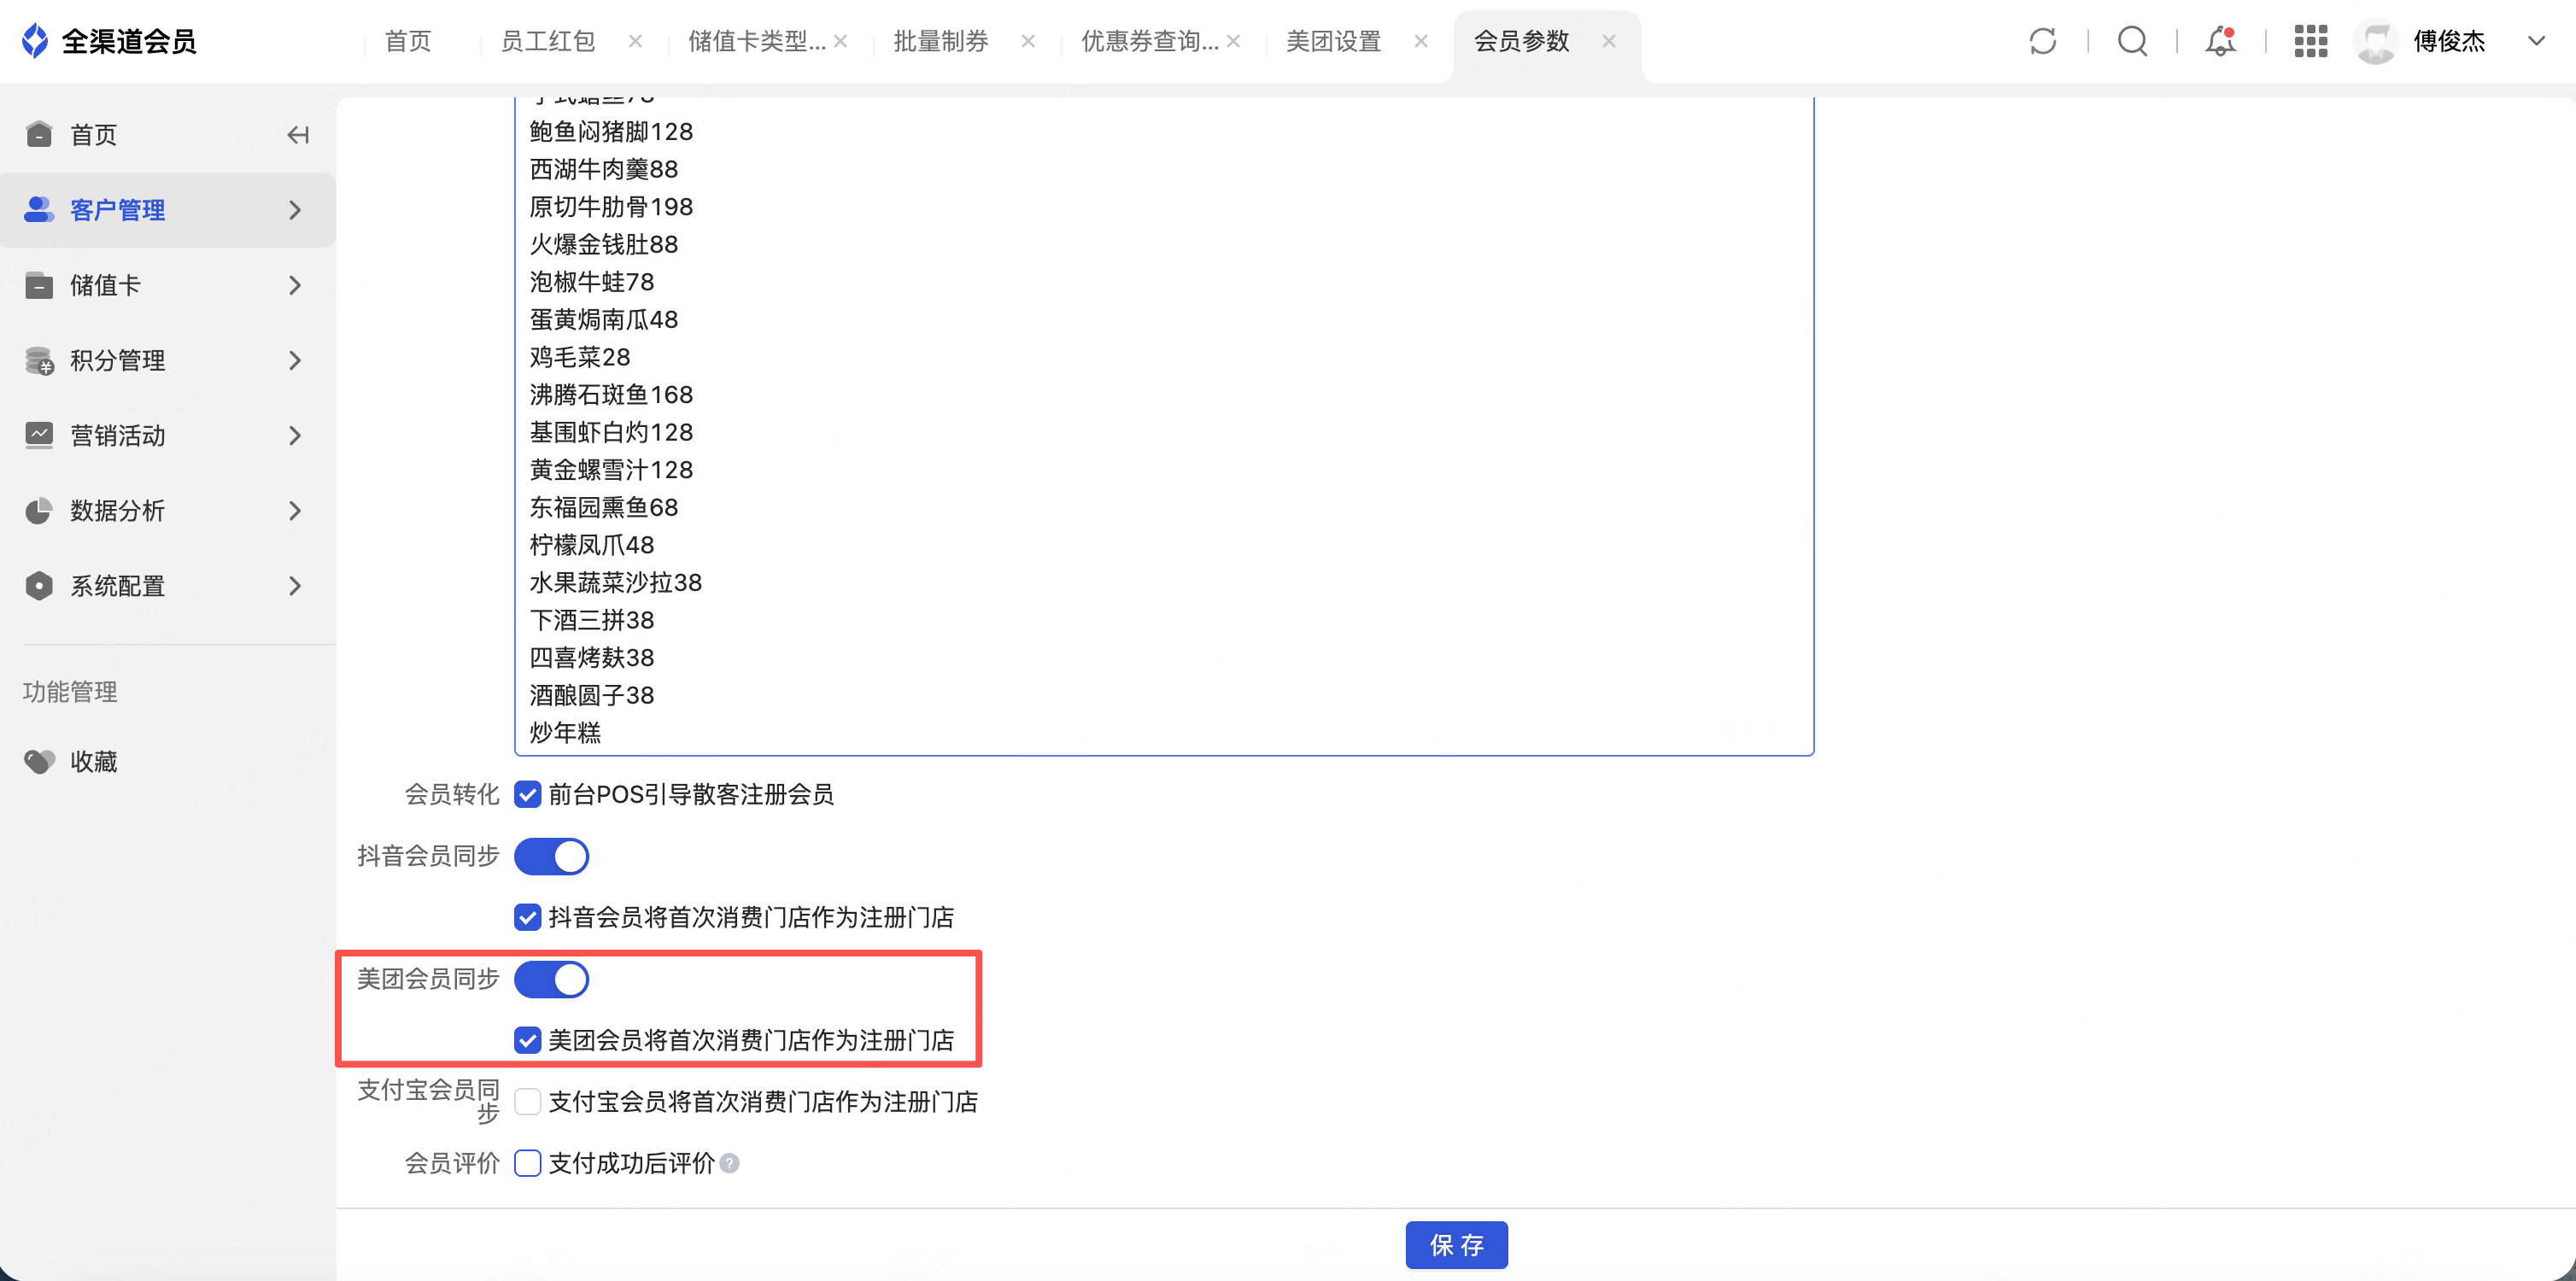The height and width of the screenshot is (1281, 2576).
Task: Turn off the 抖音会员同步 switch
Action: (x=551, y=856)
